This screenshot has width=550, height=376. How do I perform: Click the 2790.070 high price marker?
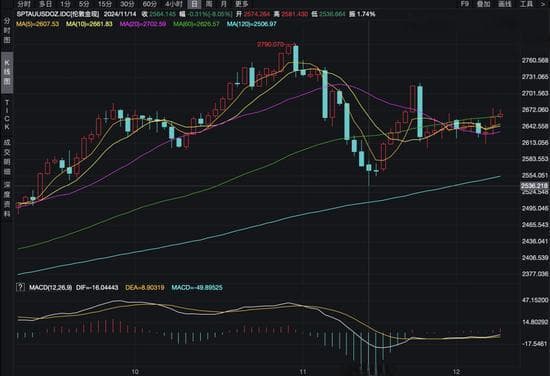click(270, 44)
